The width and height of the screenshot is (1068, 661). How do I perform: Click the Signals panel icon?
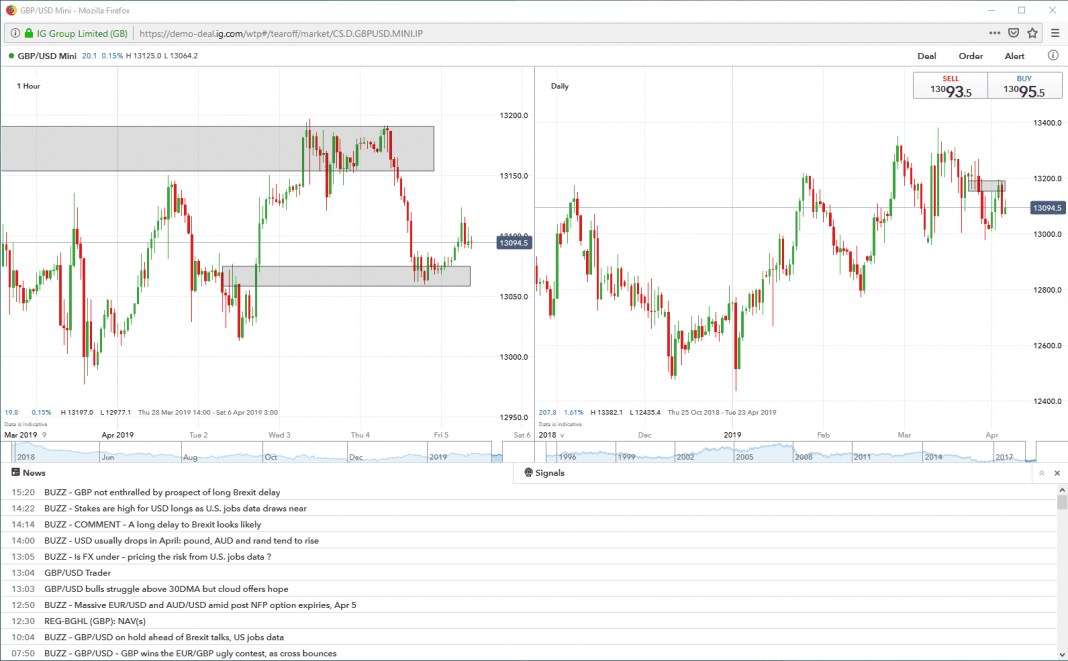tap(528, 473)
